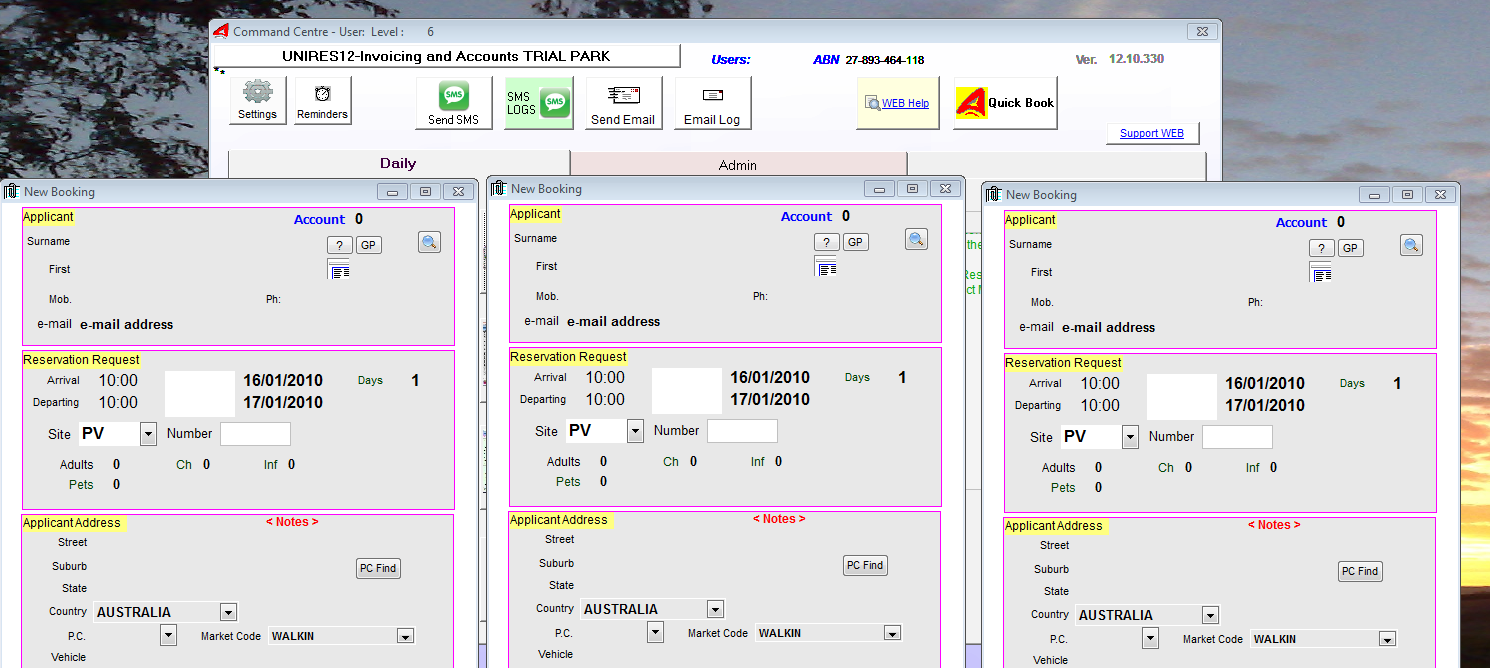This screenshot has width=1490, height=668.
Task: Switch to the Admin tab
Action: pos(738,165)
